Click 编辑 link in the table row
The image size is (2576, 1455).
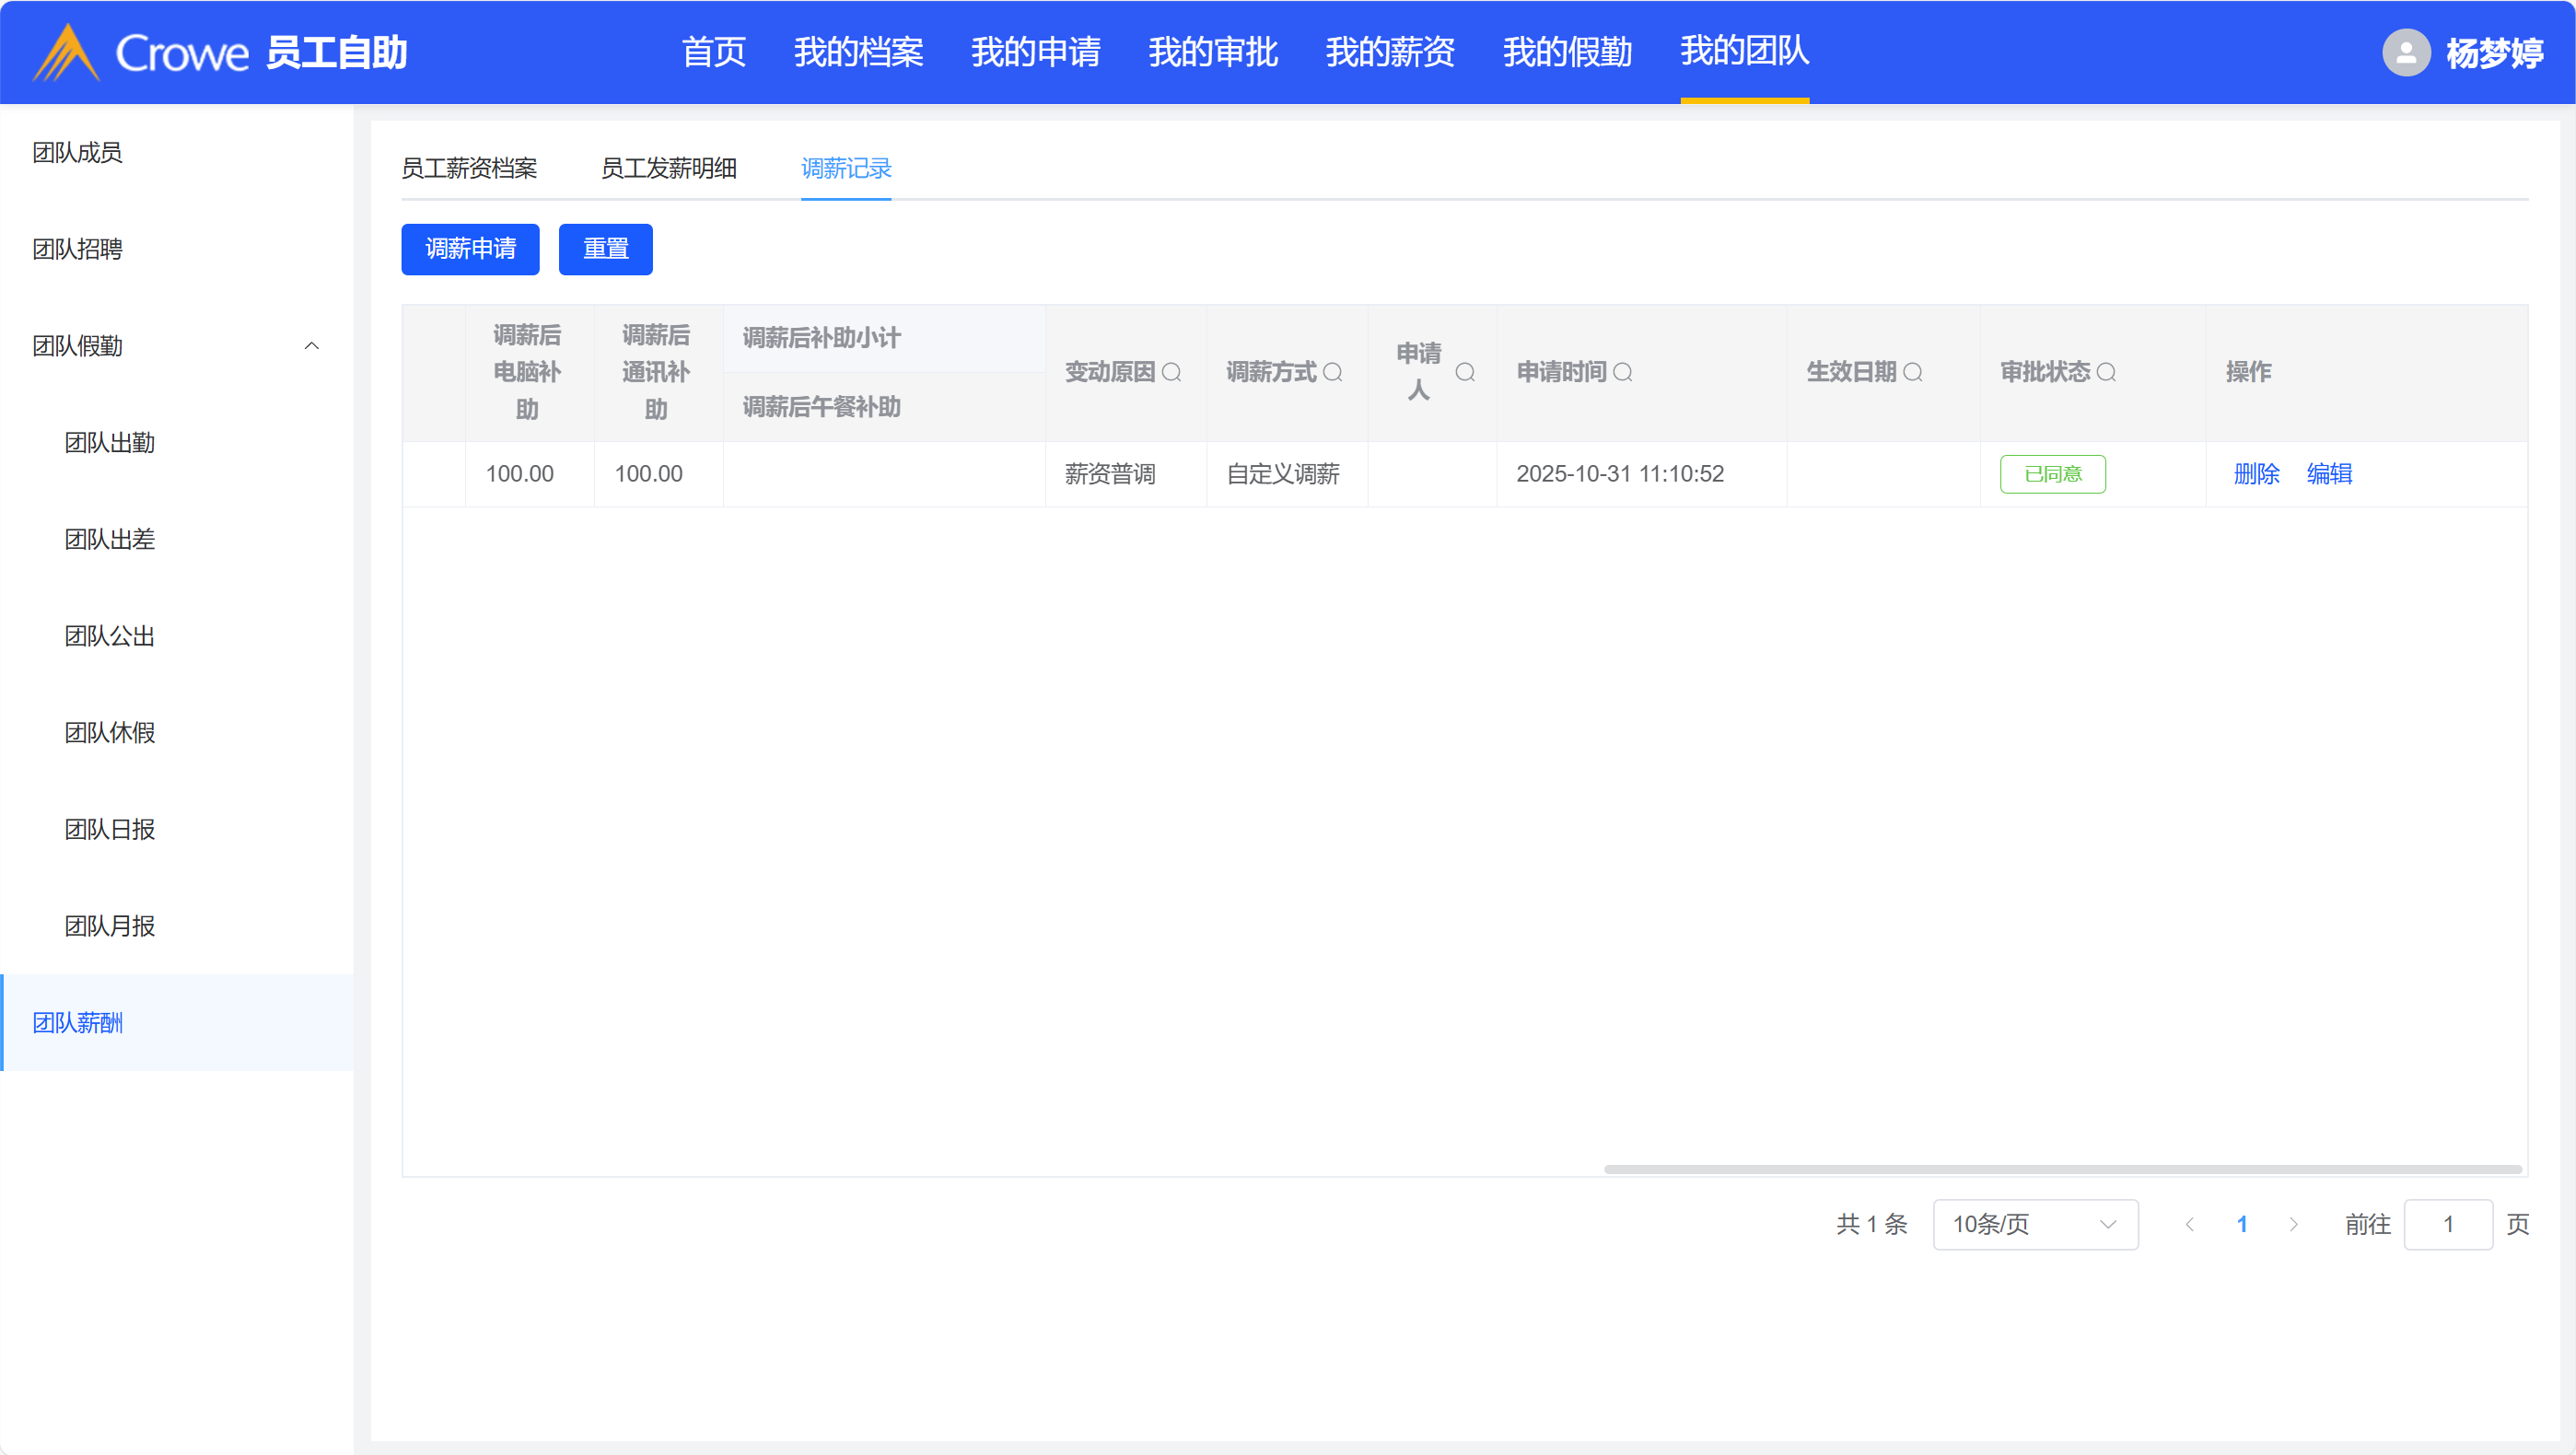coord(2329,474)
